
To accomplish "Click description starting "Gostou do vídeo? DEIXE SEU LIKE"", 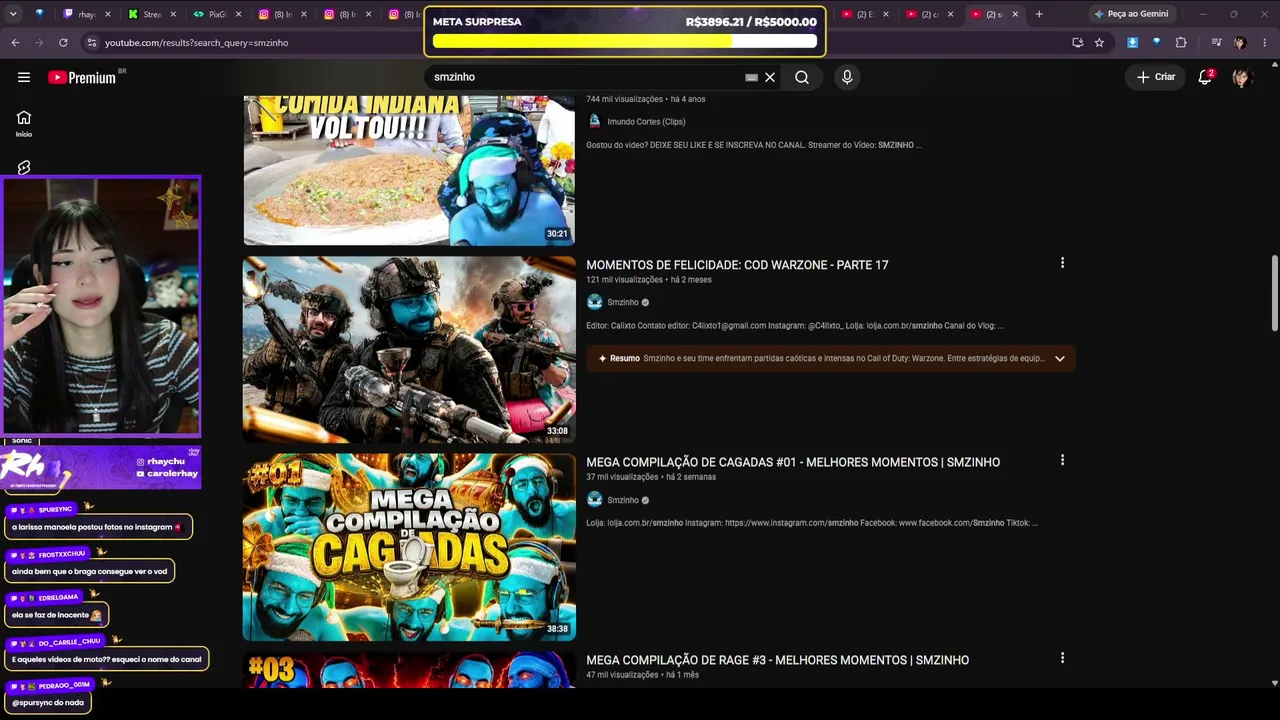I will coord(754,145).
